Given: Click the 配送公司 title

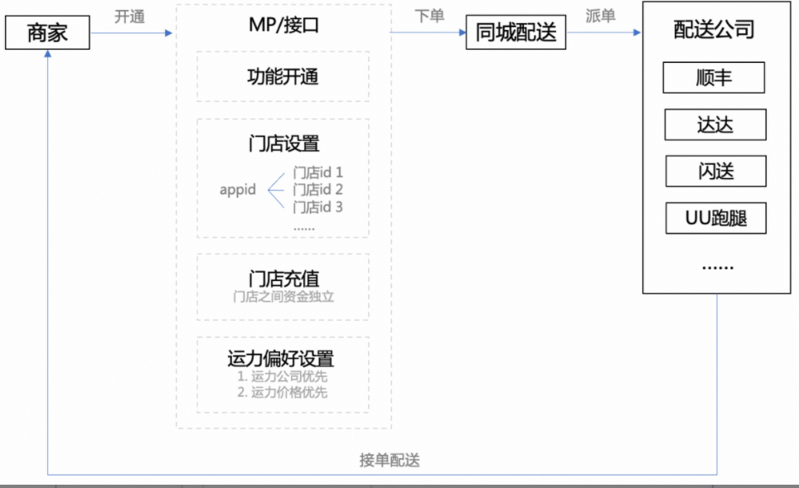Looking at the screenshot, I should click(x=714, y=29).
